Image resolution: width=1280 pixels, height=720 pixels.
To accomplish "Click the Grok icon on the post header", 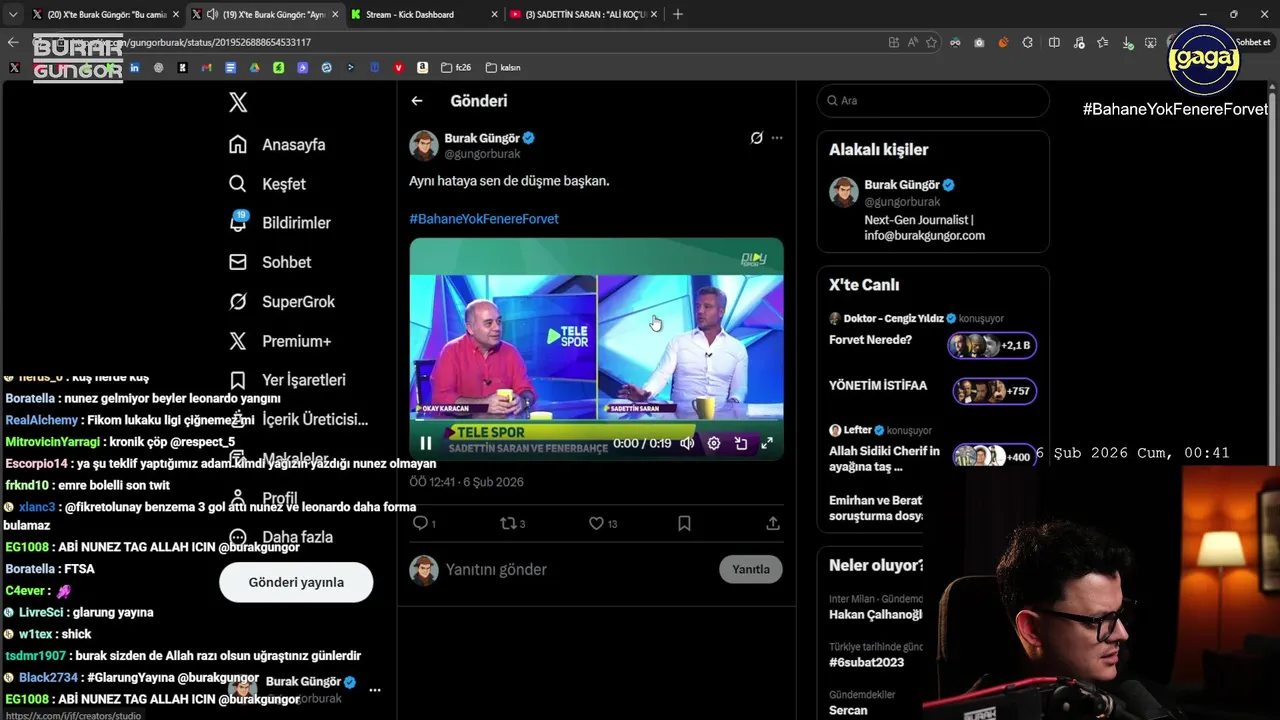I will [757, 138].
